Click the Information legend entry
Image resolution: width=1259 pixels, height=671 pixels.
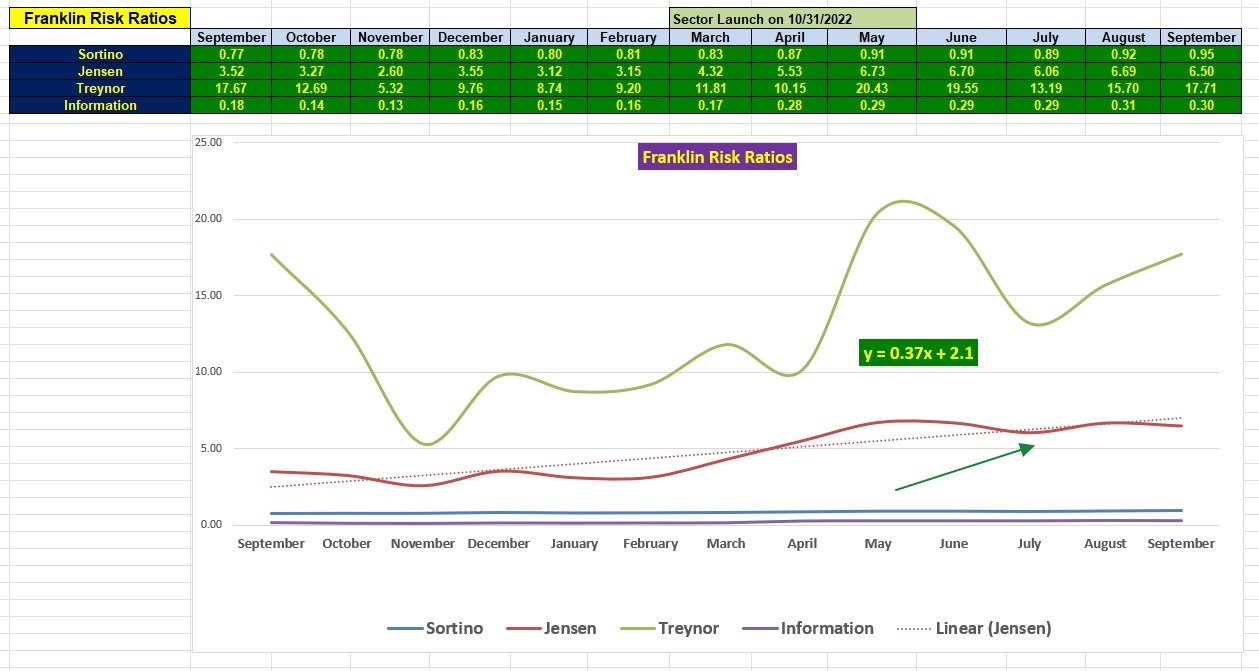point(809,628)
